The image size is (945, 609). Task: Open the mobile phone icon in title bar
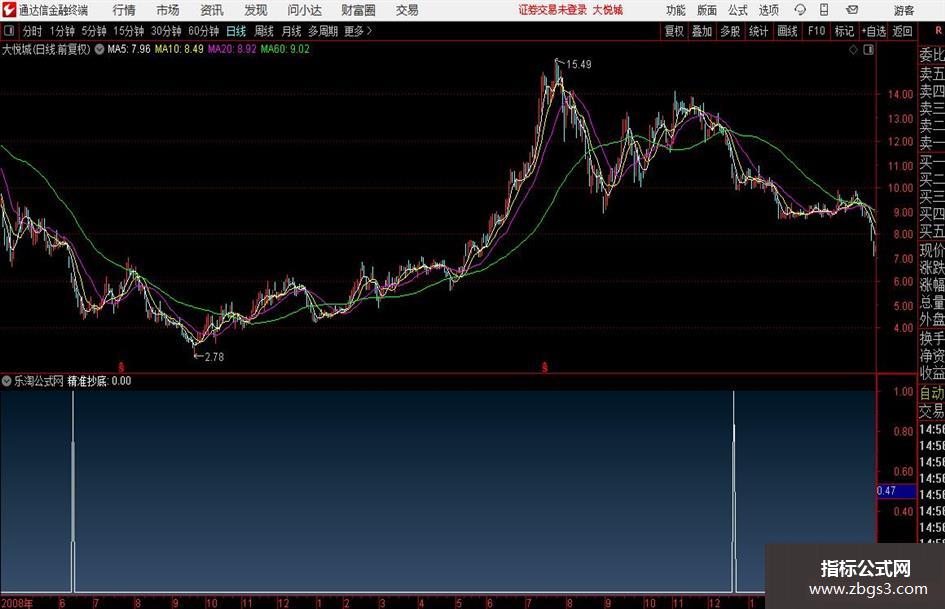pyautogui.click(x=824, y=10)
